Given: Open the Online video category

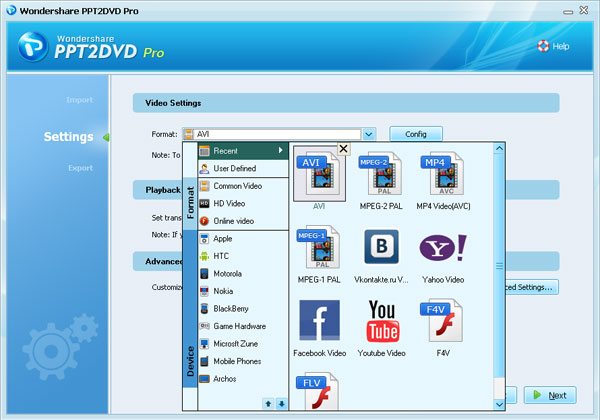Looking at the screenshot, I should coord(243,221).
